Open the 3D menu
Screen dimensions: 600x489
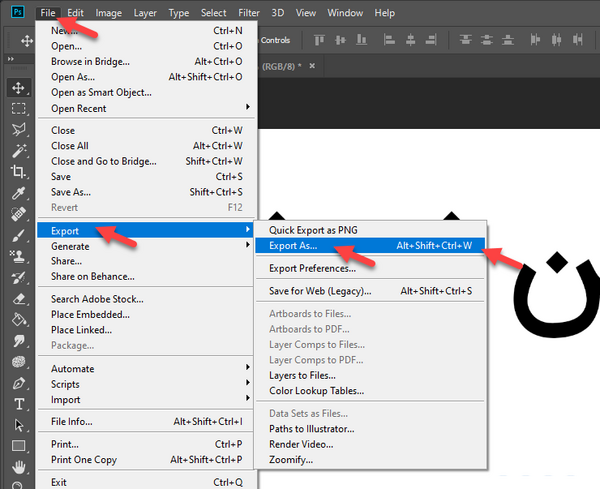[x=277, y=13]
